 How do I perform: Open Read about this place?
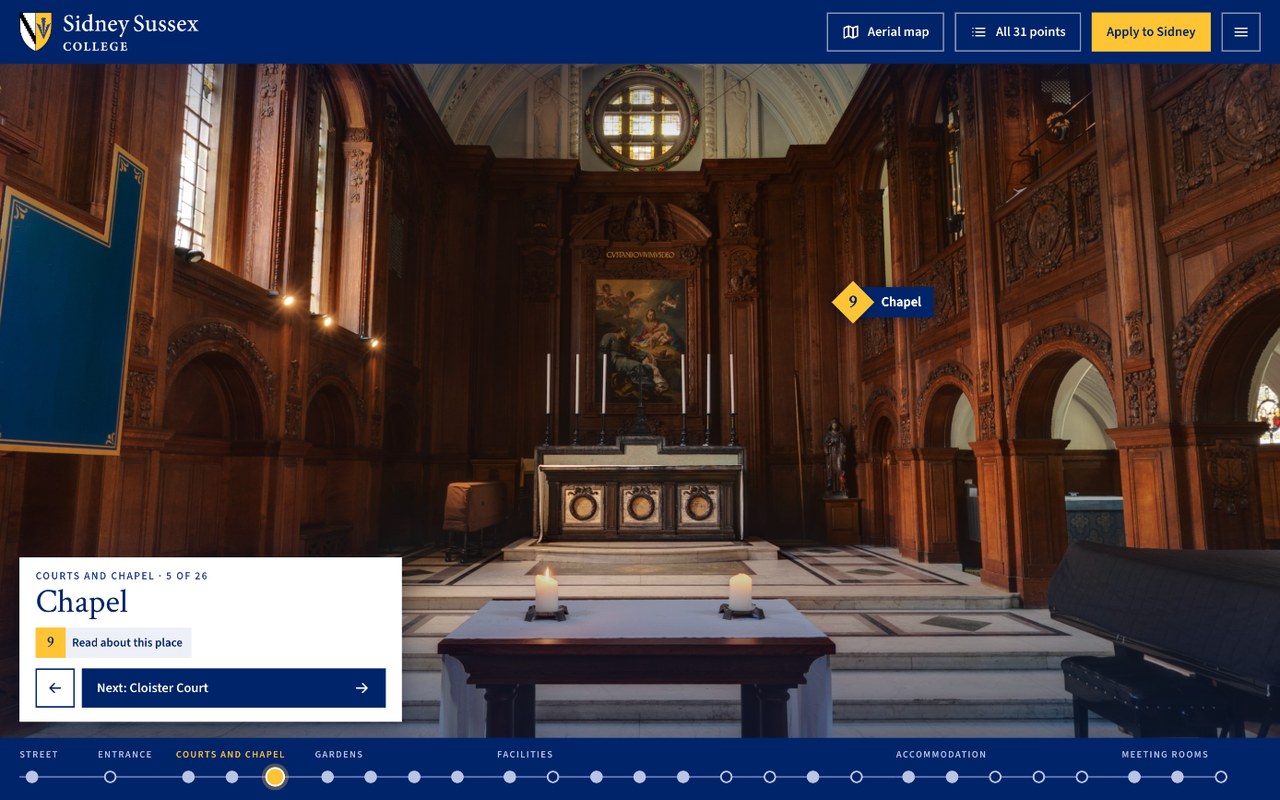pyautogui.click(x=113, y=642)
